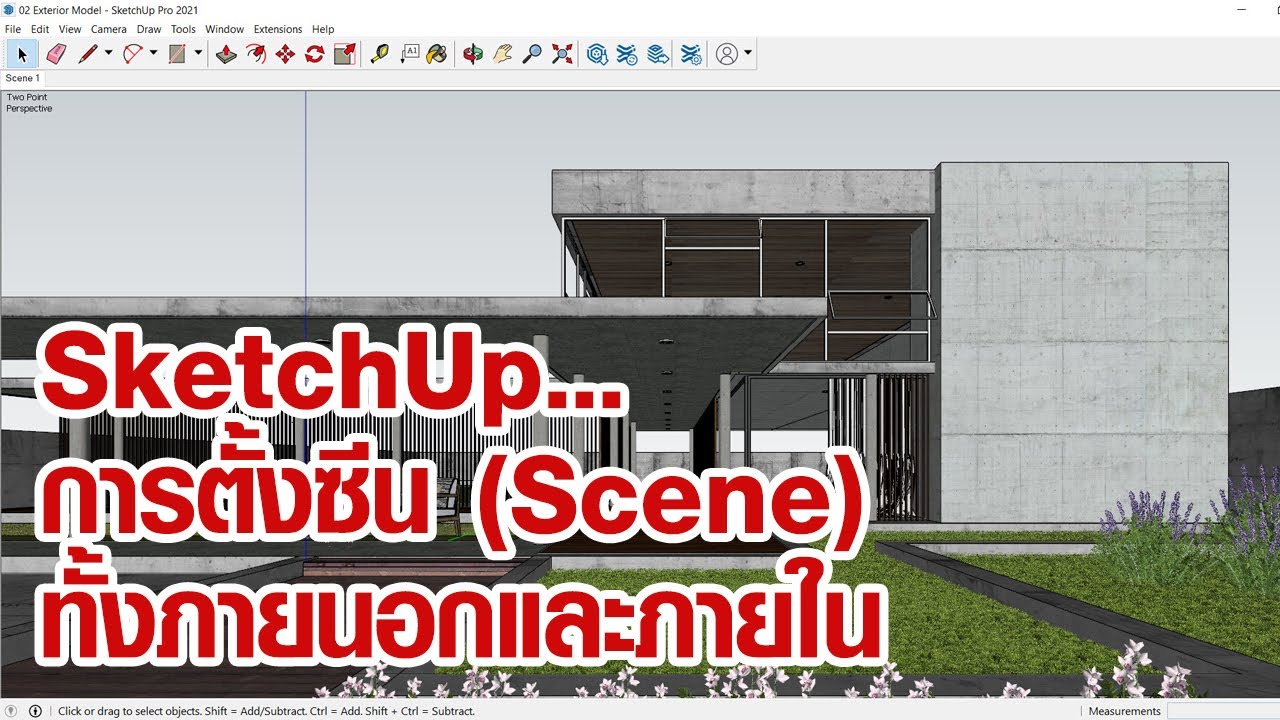Click the Measurements label text

pyautogui.click(x=1124, y=711)
